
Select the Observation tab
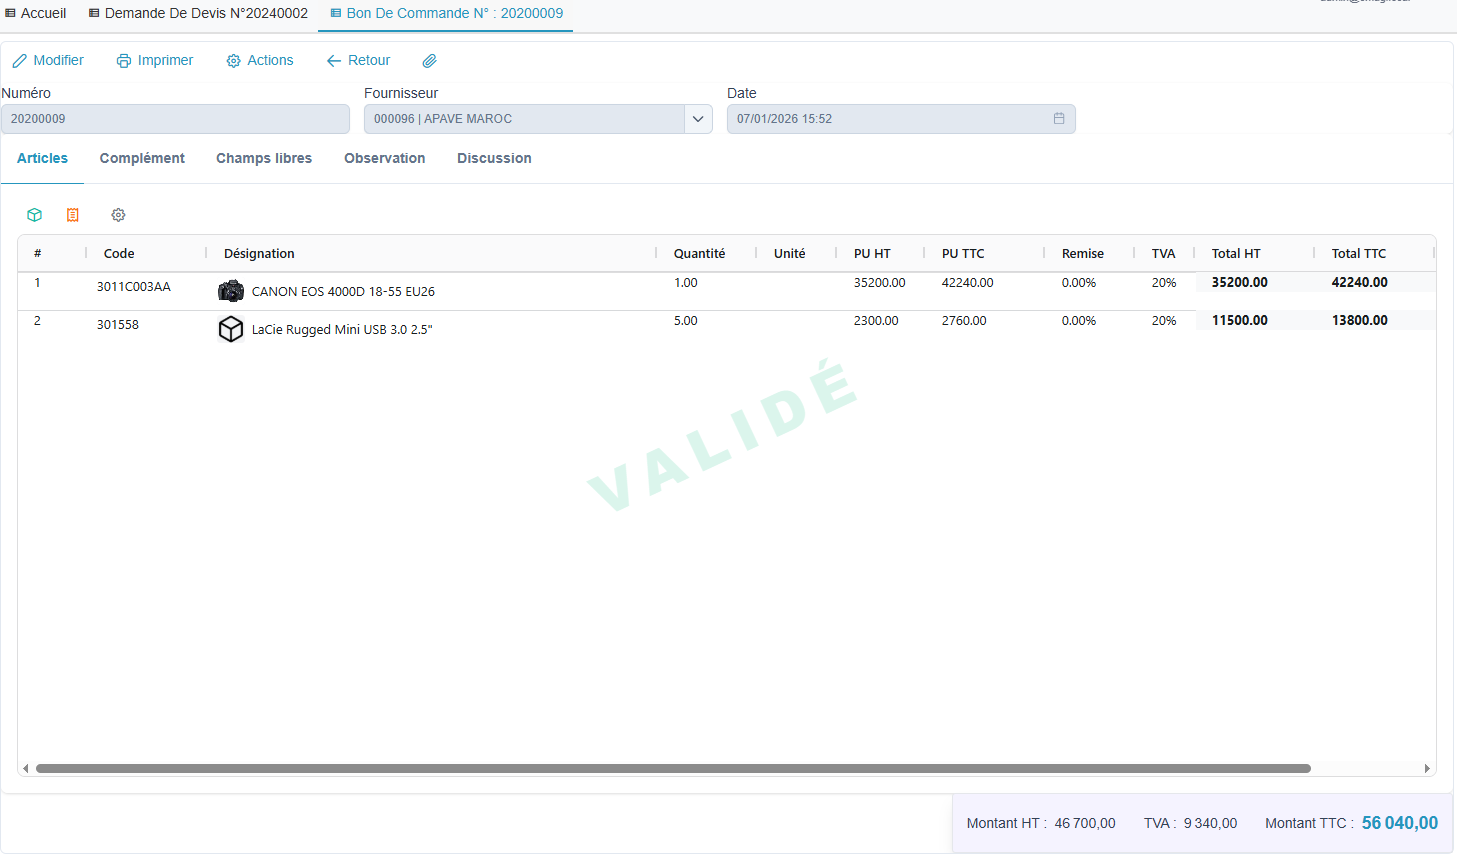385,158
